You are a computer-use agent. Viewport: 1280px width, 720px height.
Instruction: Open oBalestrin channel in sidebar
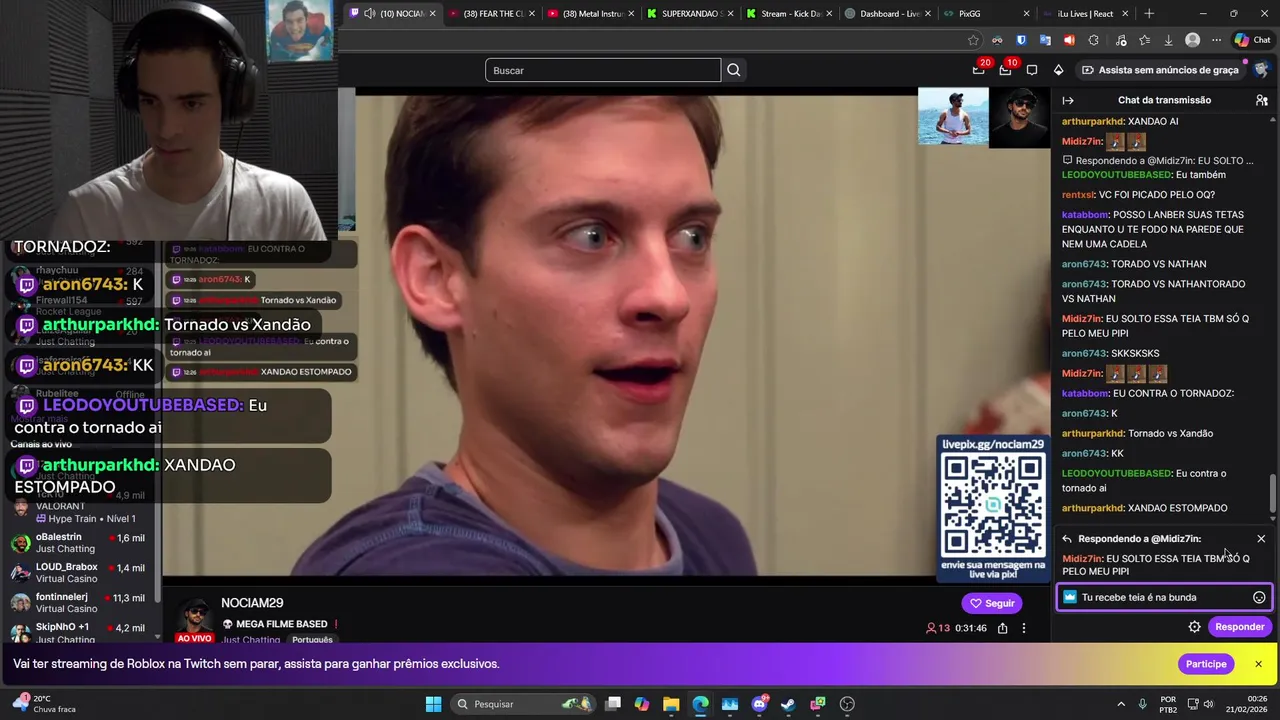coord(80,543)
